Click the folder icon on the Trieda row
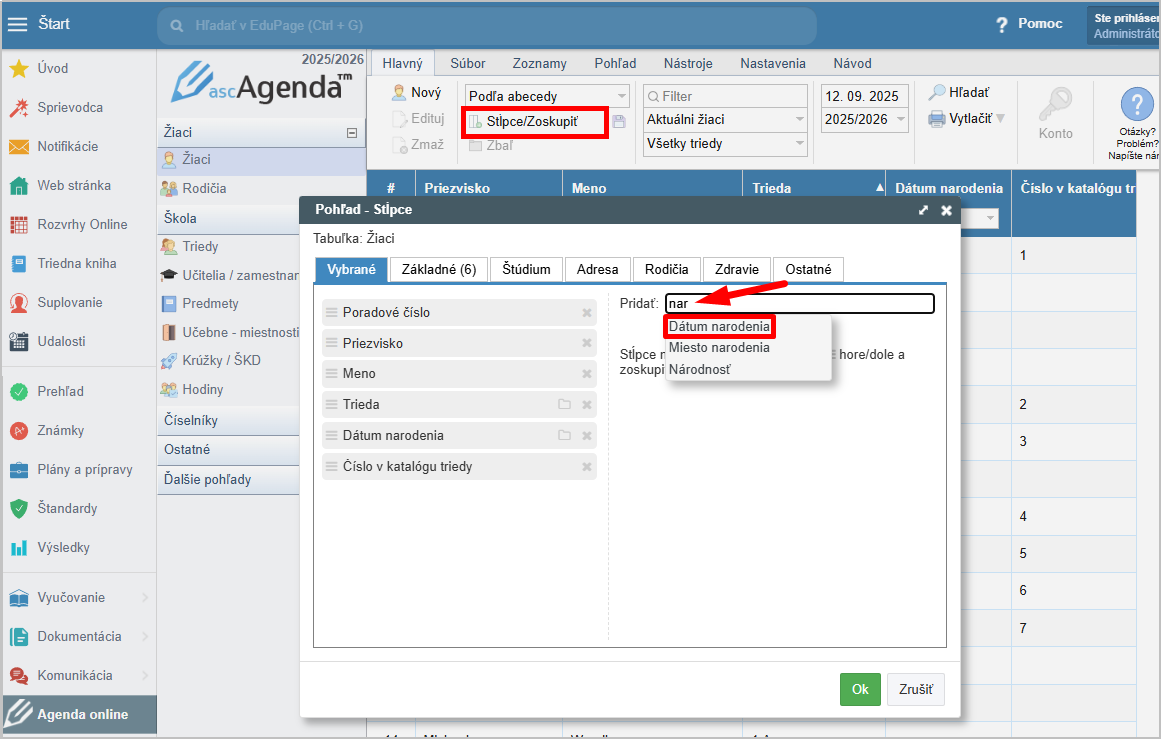 (564, 405)
